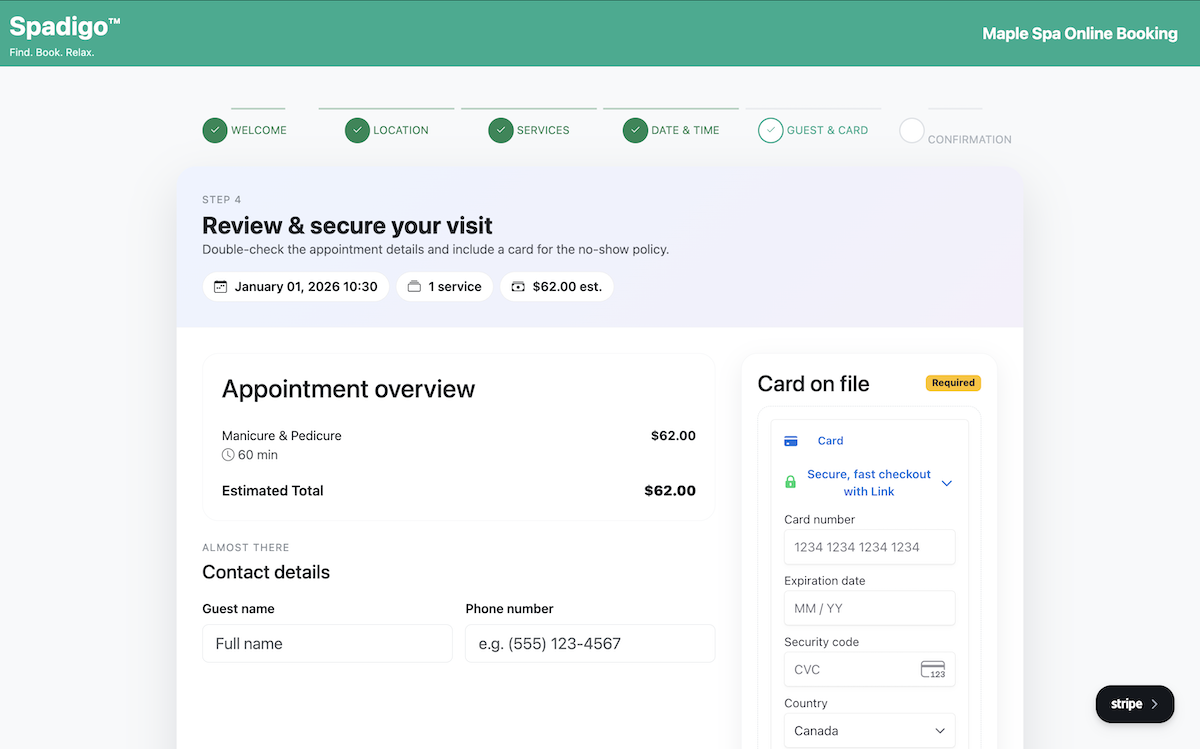Click the clock icon next to 60 min

[x=228, y=455]
